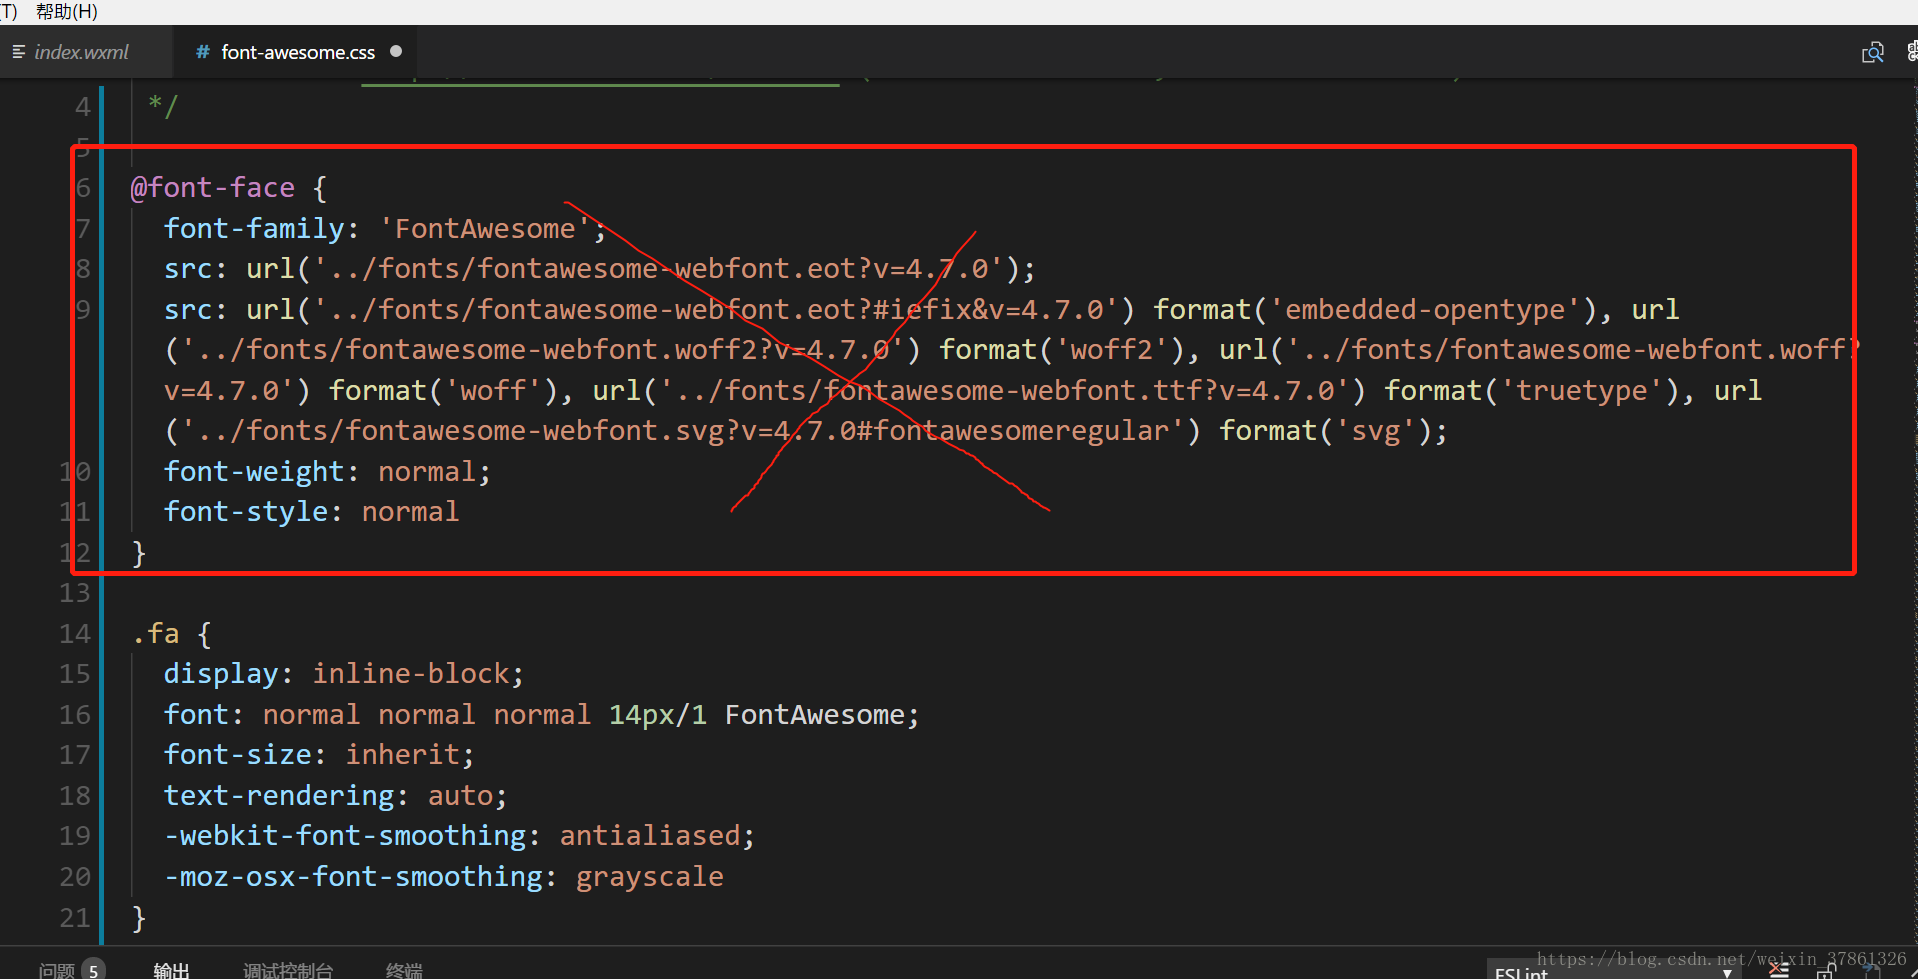Image resolution: width=1918 pixels, height=979 pixels.
Task: Click the CSS hash icon on font-awesome.css tab
Action: pyautogui.click(x=203, y=52)
